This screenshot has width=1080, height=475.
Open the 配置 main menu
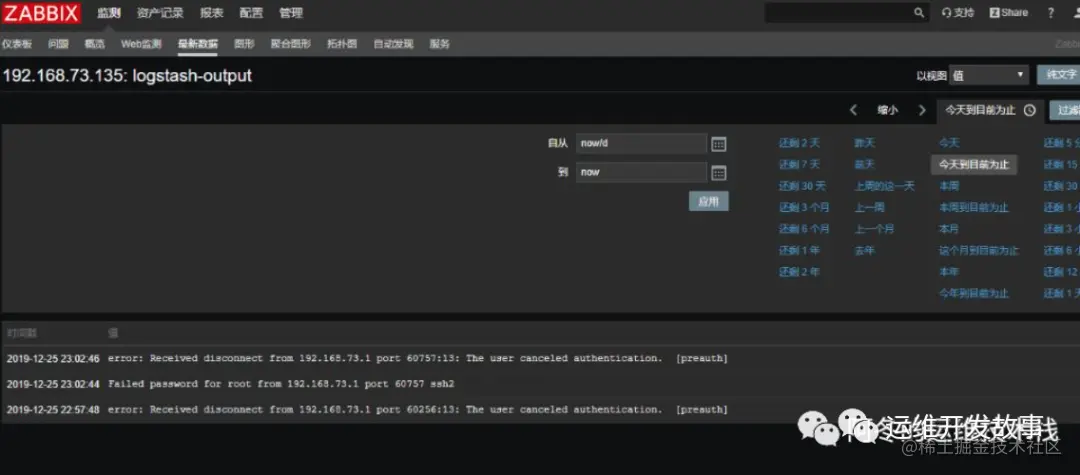(x=251, y=12)
